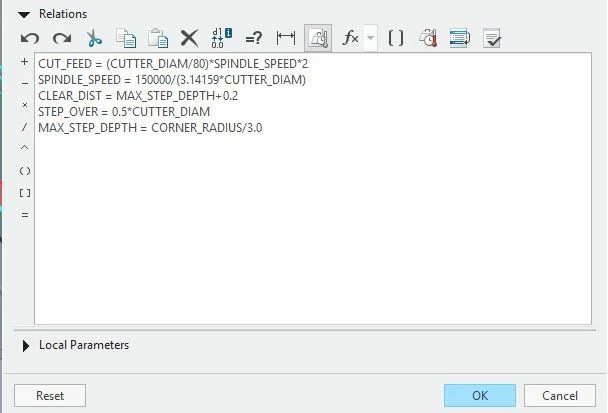Click the CUT_FEED relation line
This screenshot has height=413, width=608.
[x=173, y=64]
